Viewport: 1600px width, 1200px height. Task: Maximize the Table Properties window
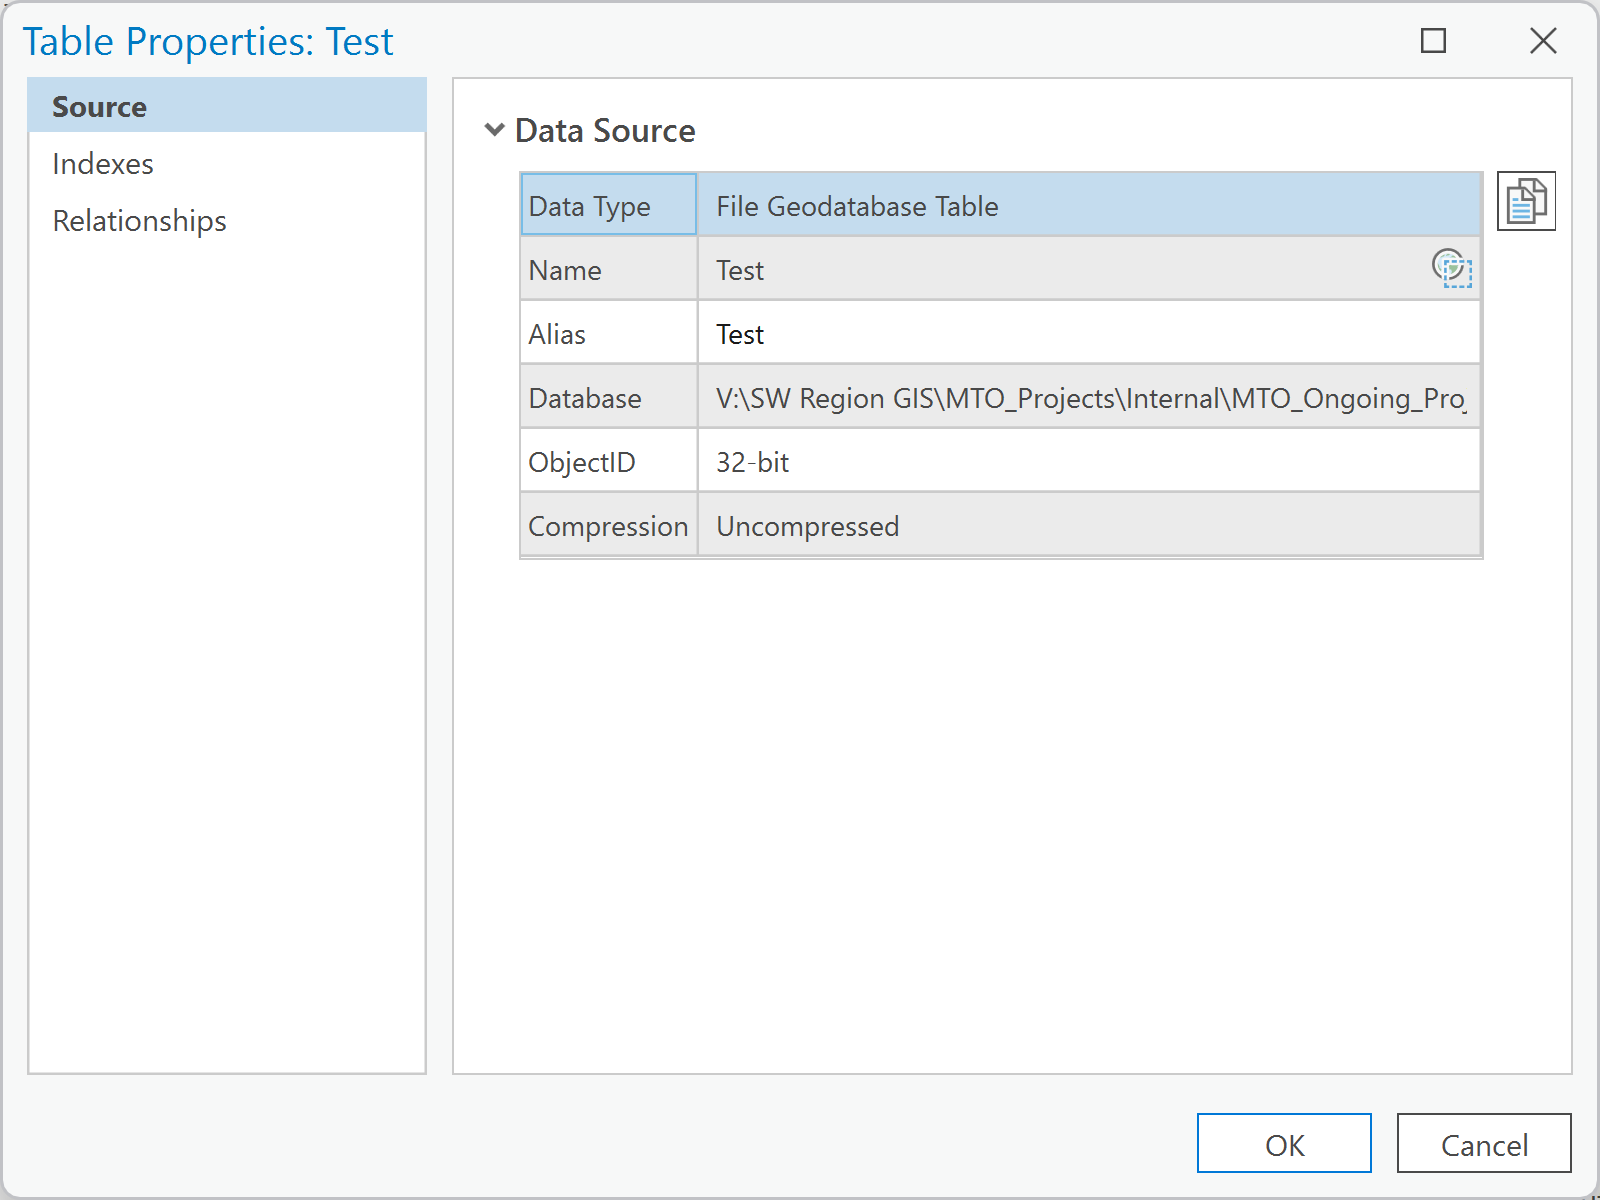click(x=1433, y=41)
